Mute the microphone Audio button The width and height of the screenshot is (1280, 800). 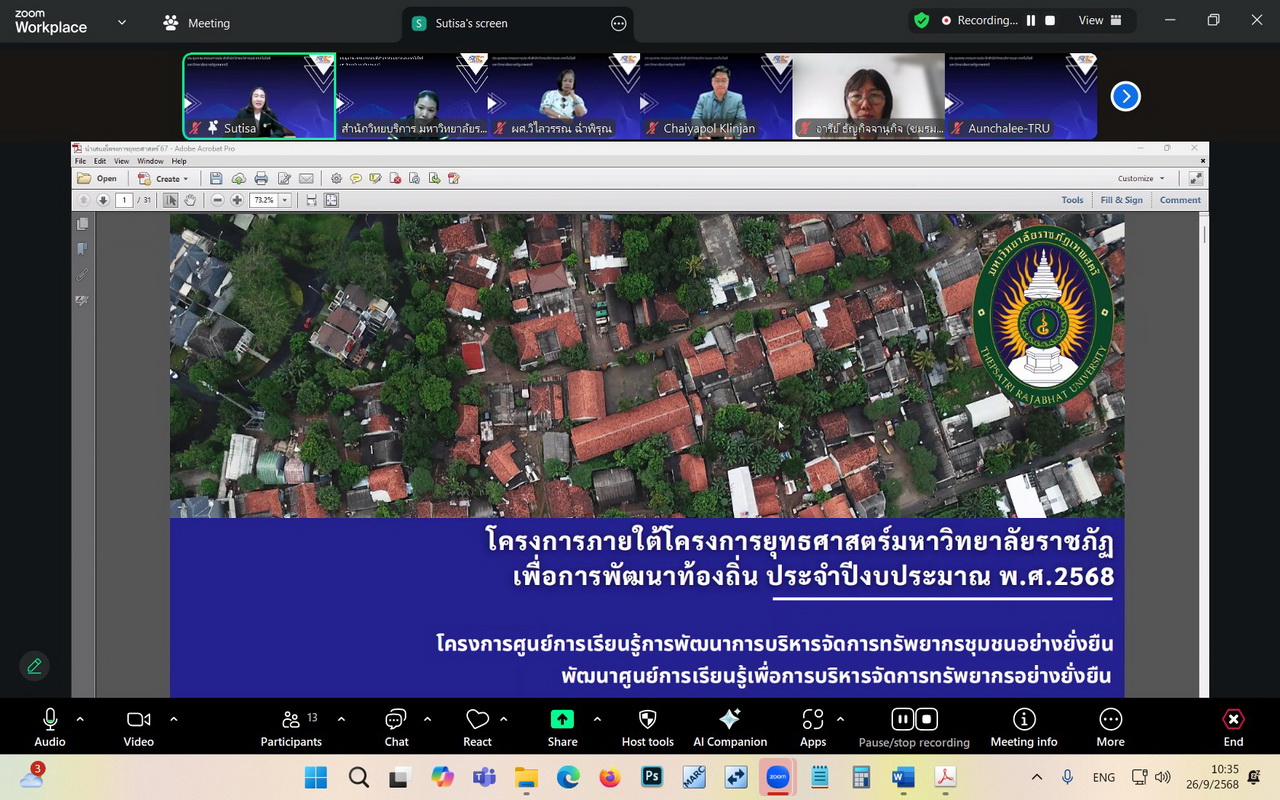point(50,727)
